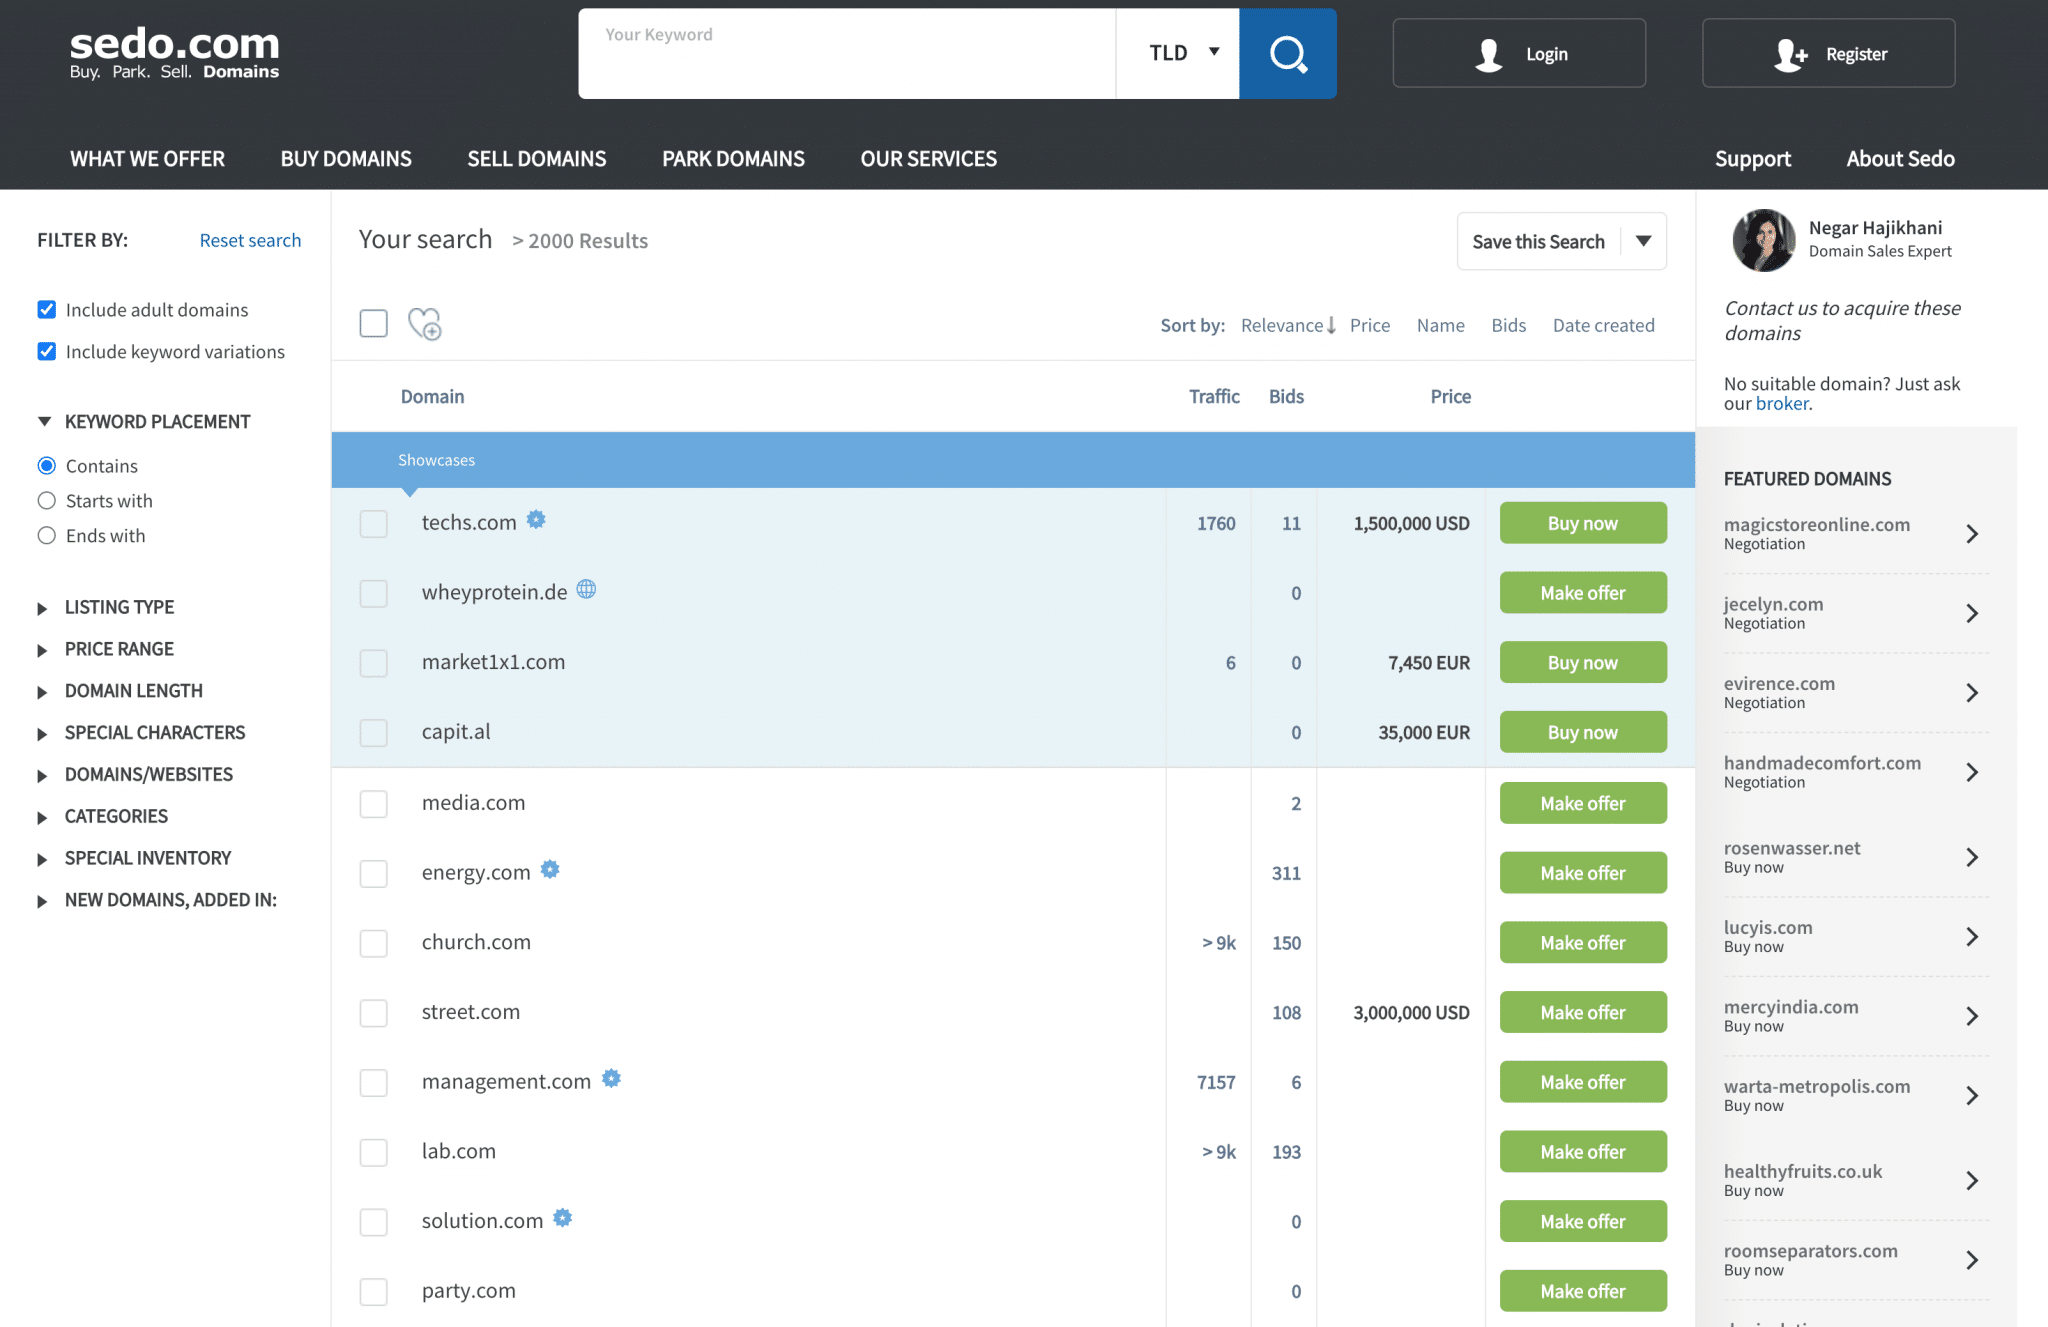Expand New Domains, Added In filter
Screen dimensions: 2048x1327
click(157, 901)
